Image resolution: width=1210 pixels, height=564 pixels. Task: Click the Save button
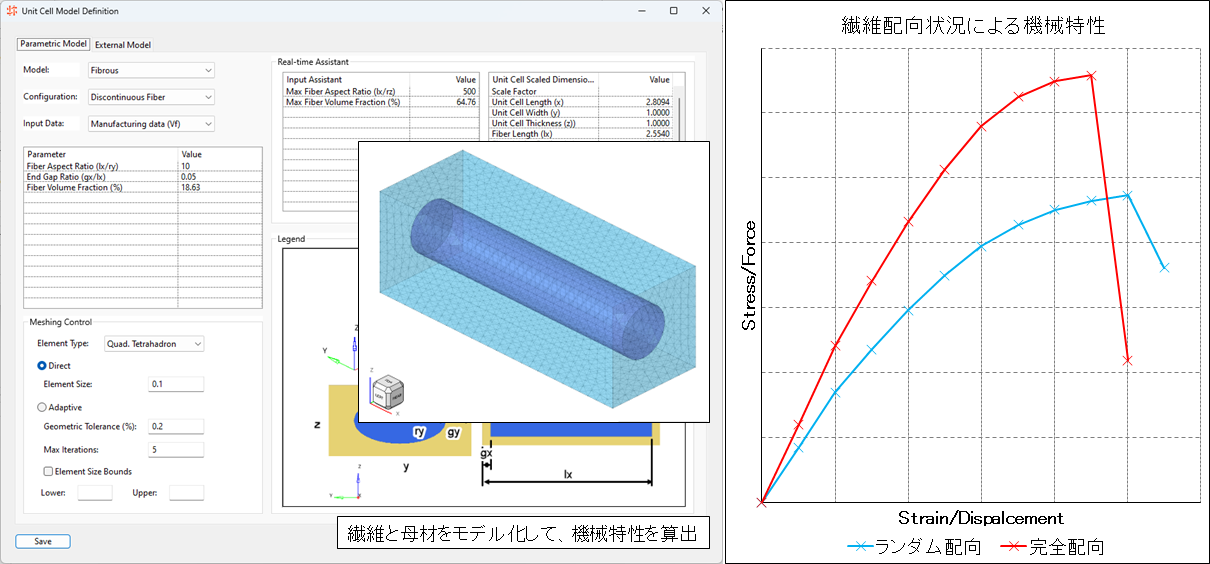pos(43,541)
